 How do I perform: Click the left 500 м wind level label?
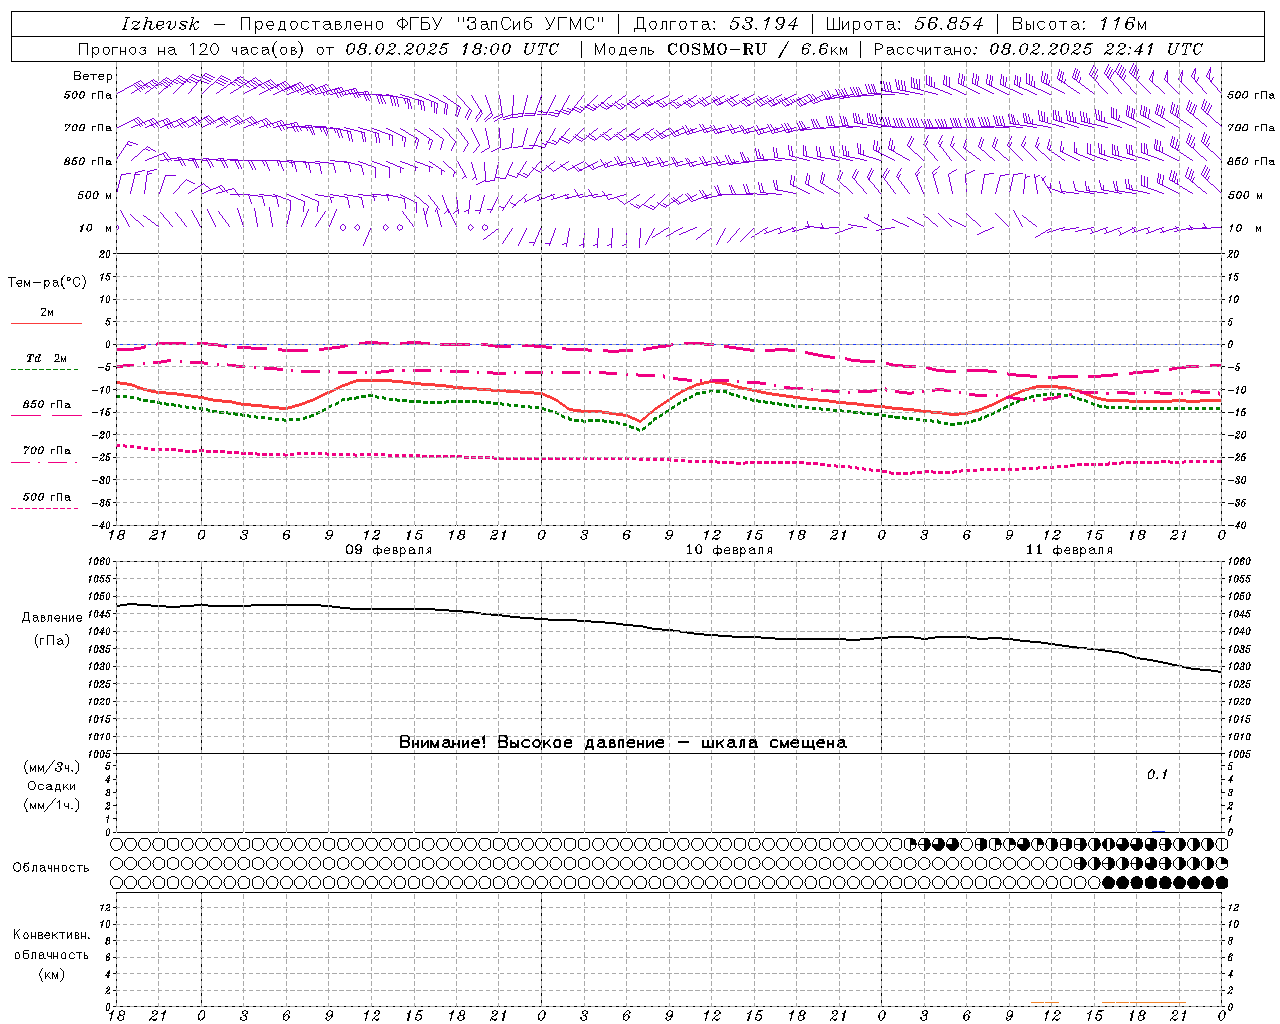[x=95, y=195]
